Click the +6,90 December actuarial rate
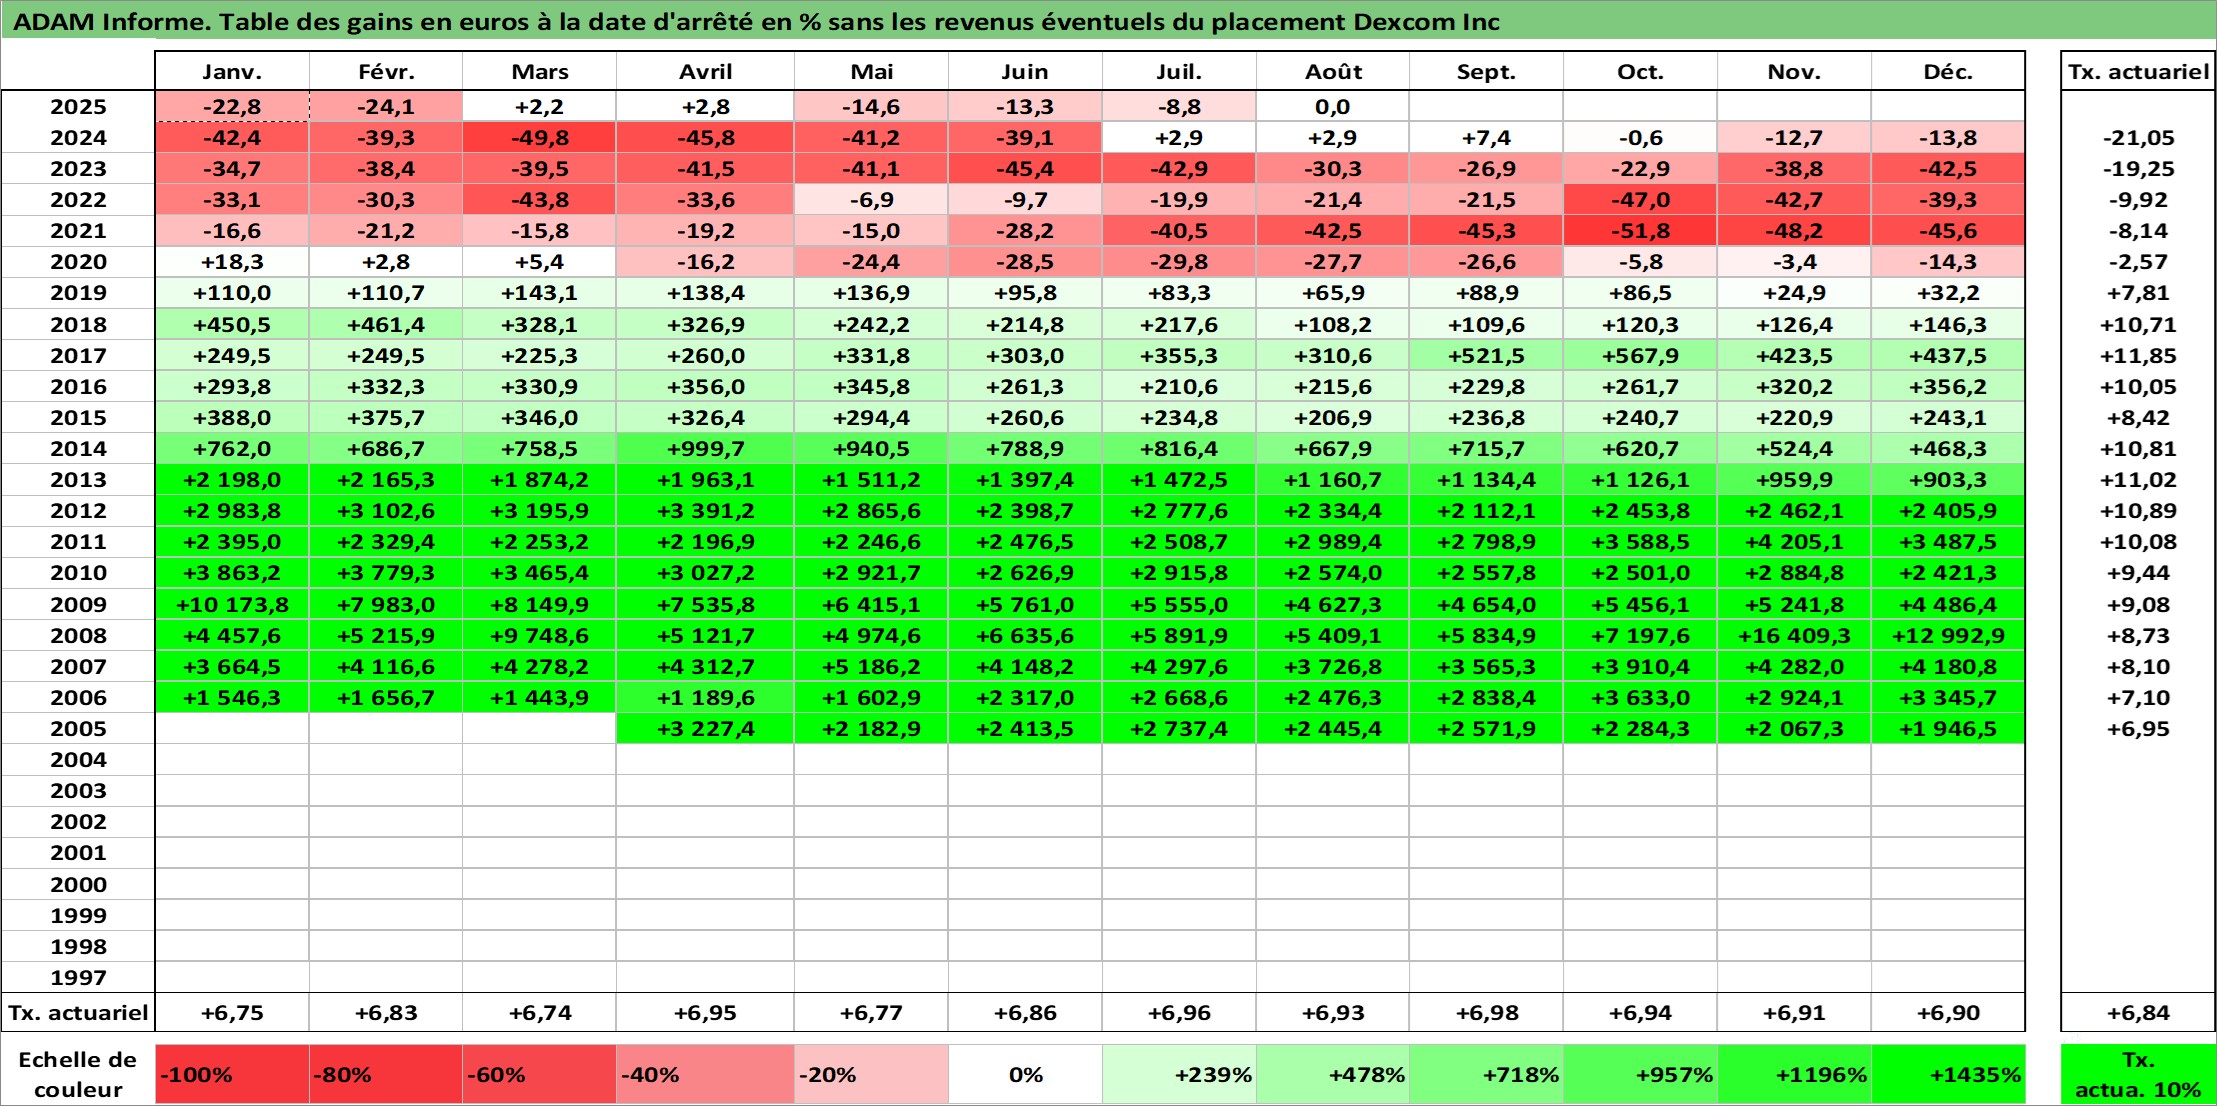Image resolution: width=2217 pixels, height=1106 pixels. [x=1948, y=1013]
